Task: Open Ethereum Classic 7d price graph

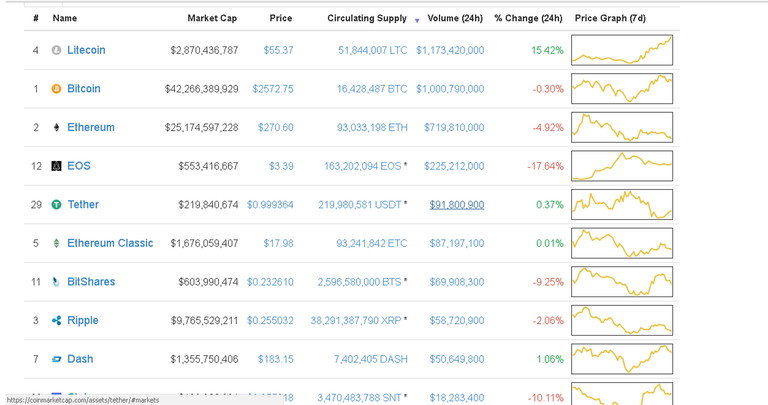Action: (622, 243)
